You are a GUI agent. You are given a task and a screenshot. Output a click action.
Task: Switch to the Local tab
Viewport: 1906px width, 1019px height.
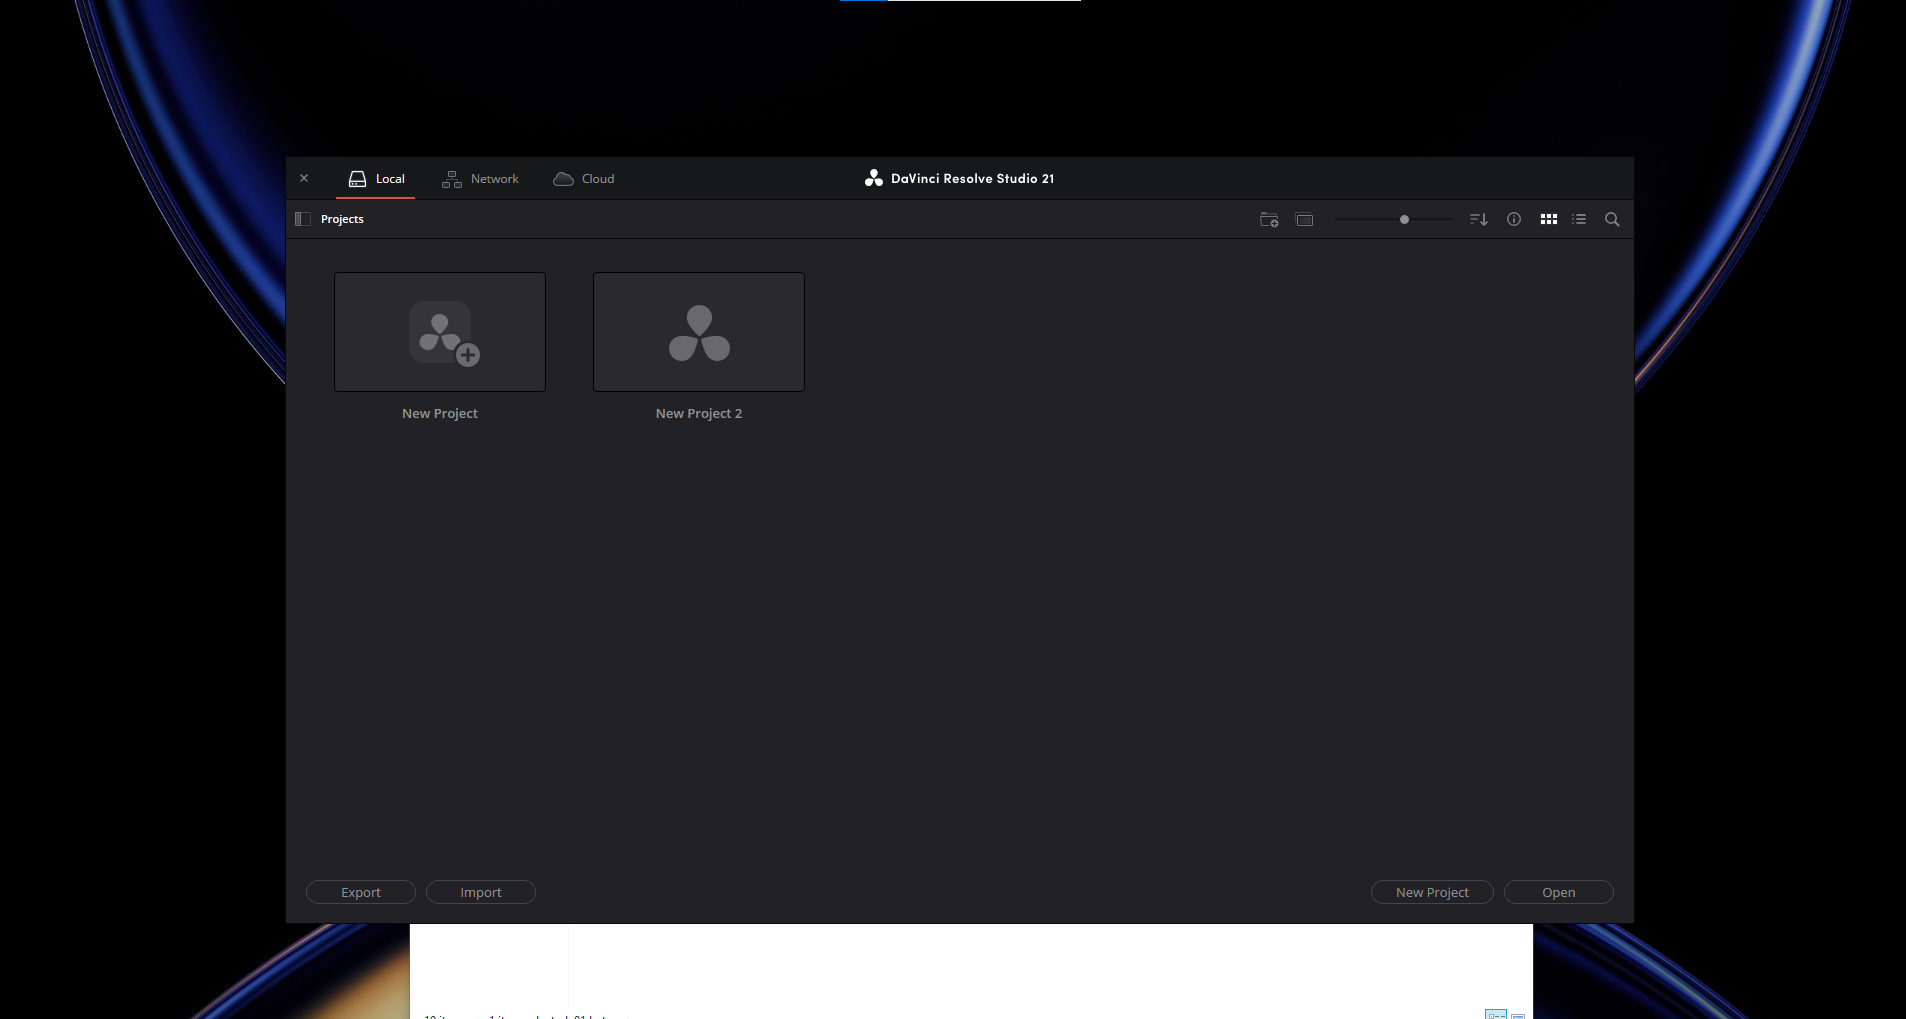coord(376,179)
